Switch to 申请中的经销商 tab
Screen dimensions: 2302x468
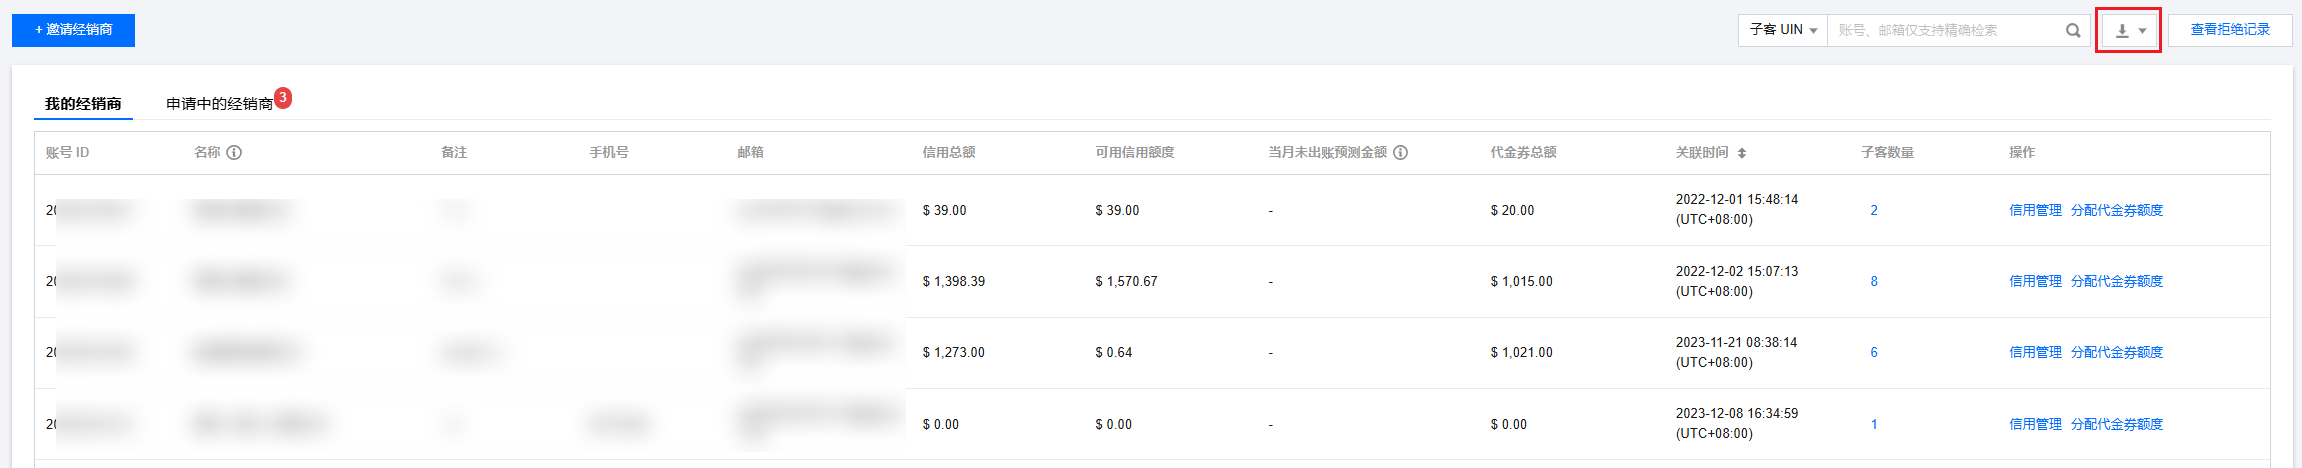(x=219, y=104)
